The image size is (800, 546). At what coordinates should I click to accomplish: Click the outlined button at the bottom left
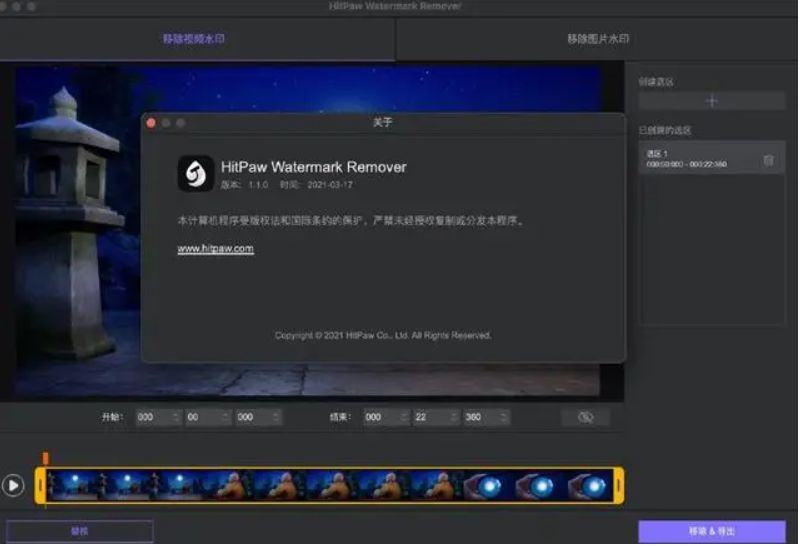(x=80, y=532)
